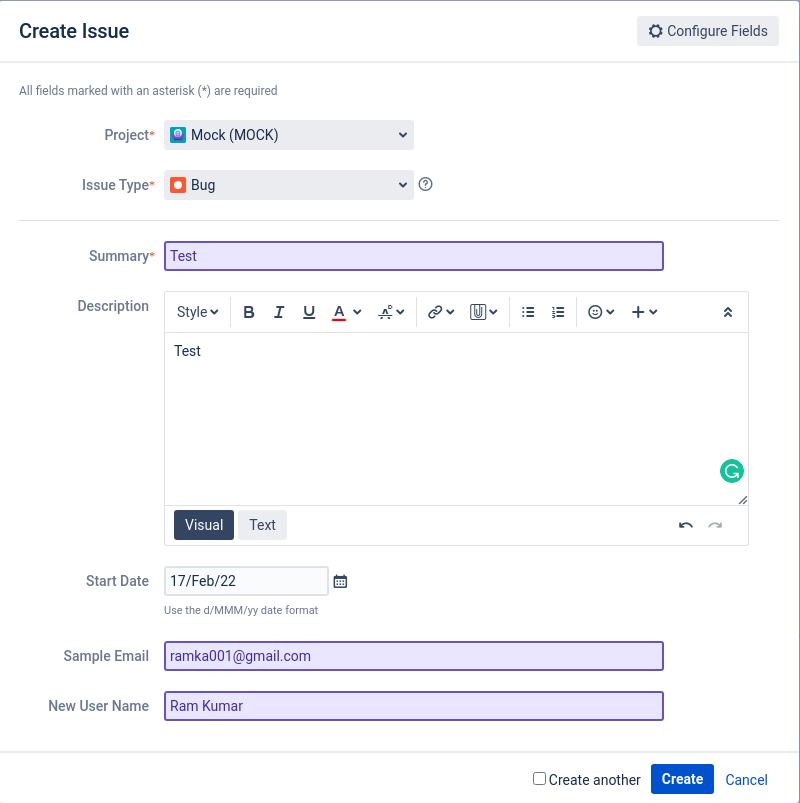
Task: Insert a numbered list
Action: tap(558, 312)
